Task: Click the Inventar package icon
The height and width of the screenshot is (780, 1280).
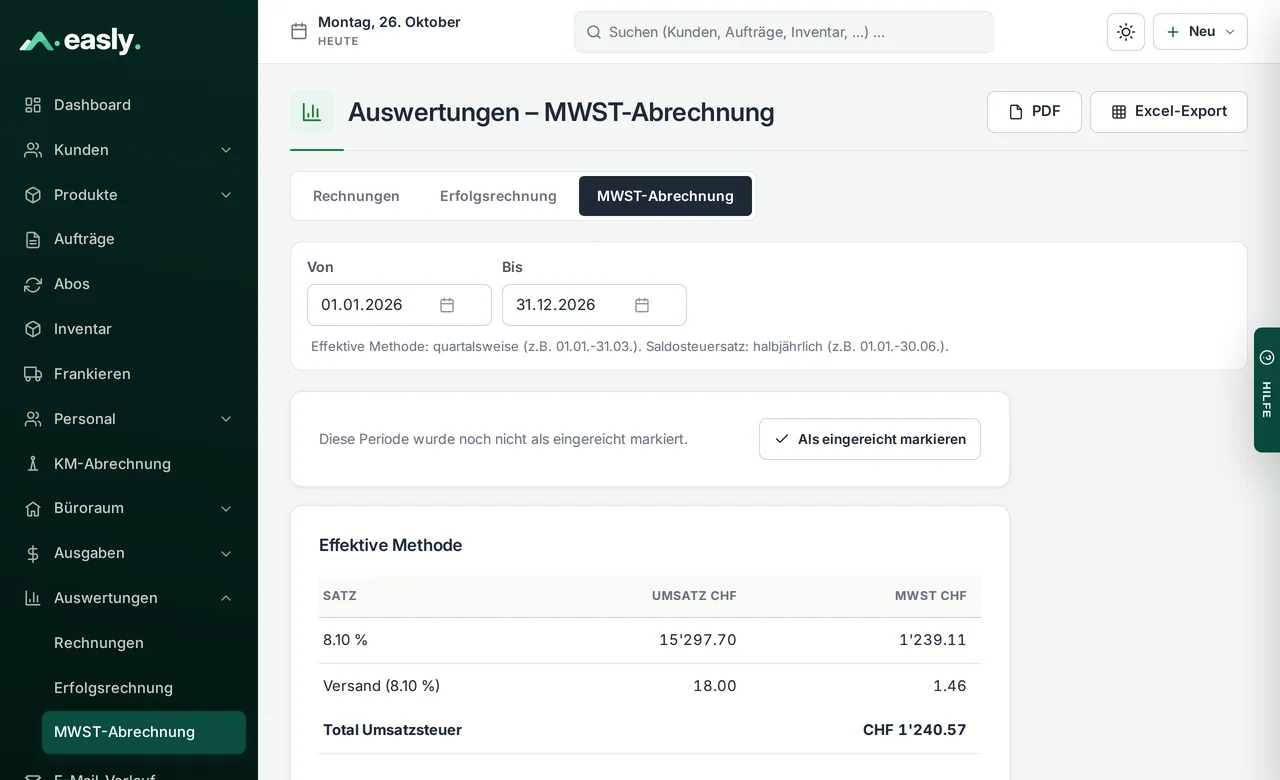Action: [x=33, y=329]
